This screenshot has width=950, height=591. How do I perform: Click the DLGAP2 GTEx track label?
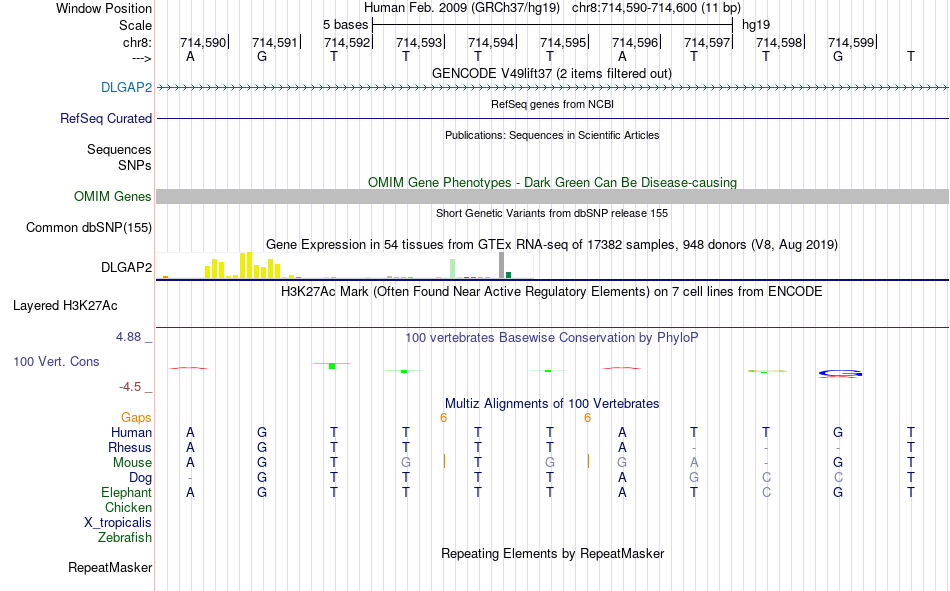click(x=126, y=267)
